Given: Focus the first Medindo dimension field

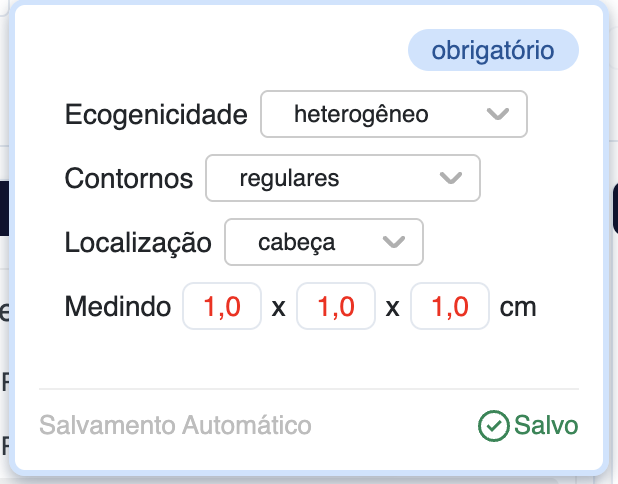Looking at the screenshot, I should (x=222, y=307).
